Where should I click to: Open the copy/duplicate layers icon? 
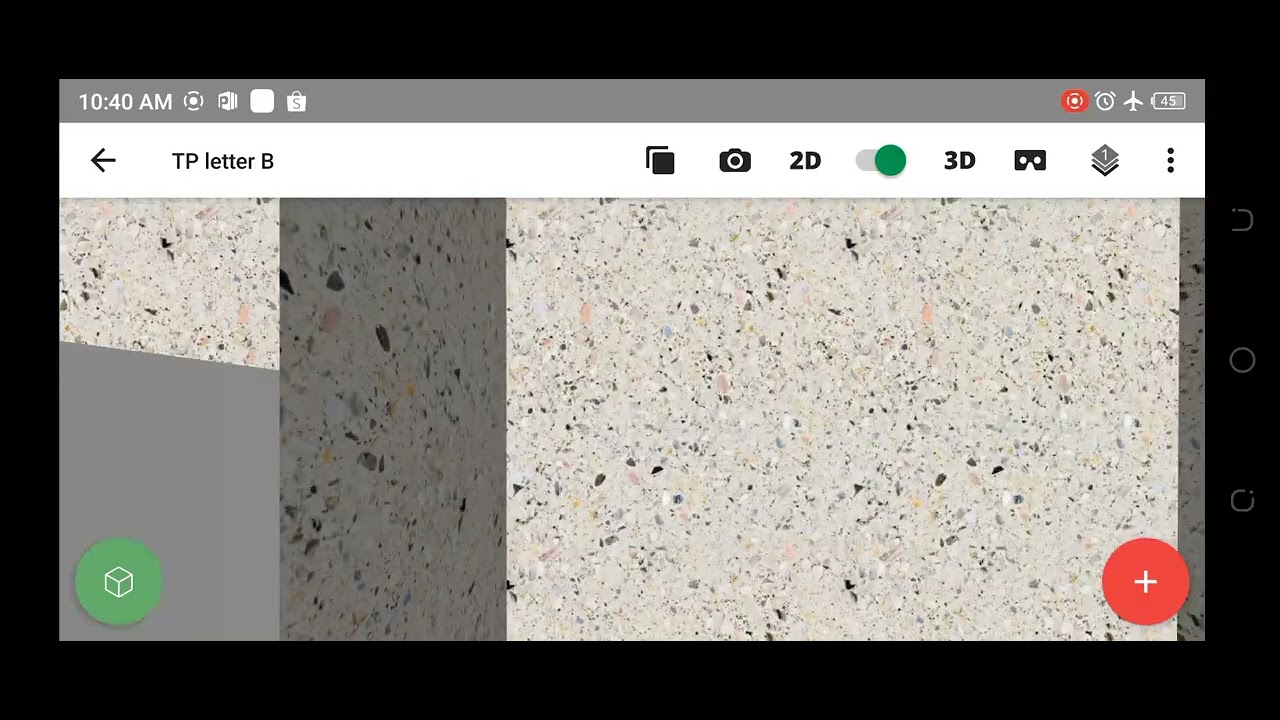[660, 161]
